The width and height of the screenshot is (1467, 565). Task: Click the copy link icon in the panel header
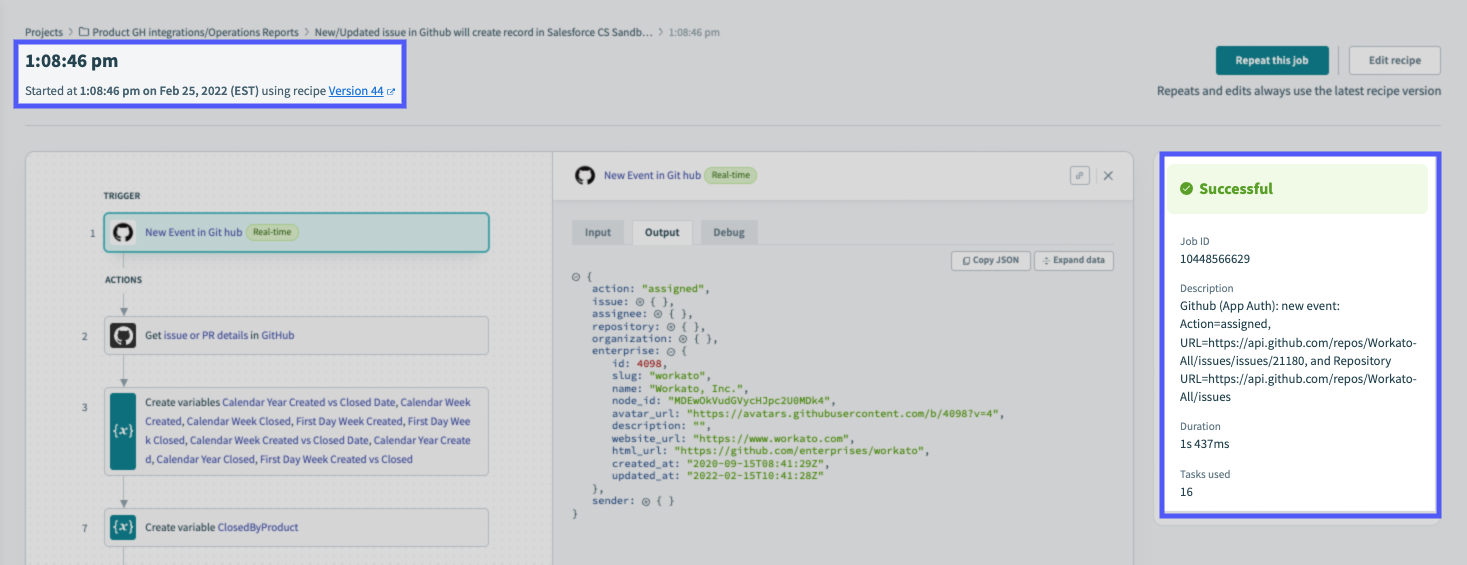coord(1079,175)
